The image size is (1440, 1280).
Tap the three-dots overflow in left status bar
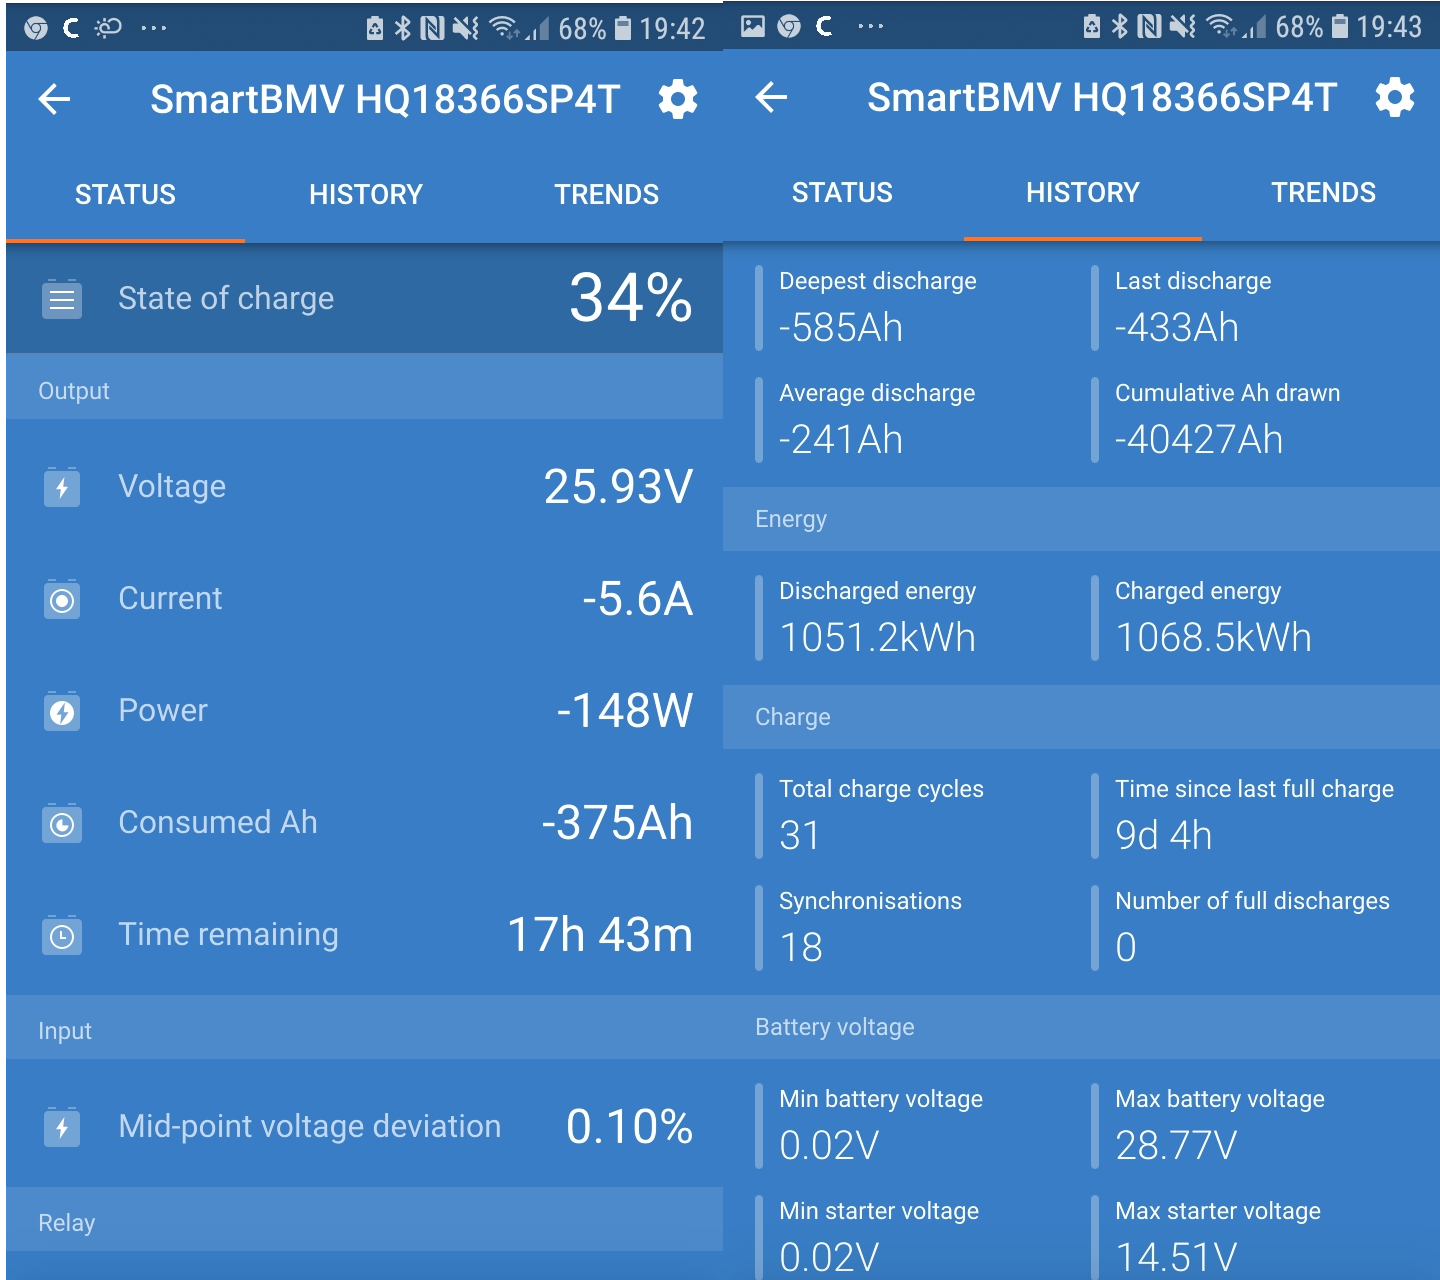click(x=154, y=28)
